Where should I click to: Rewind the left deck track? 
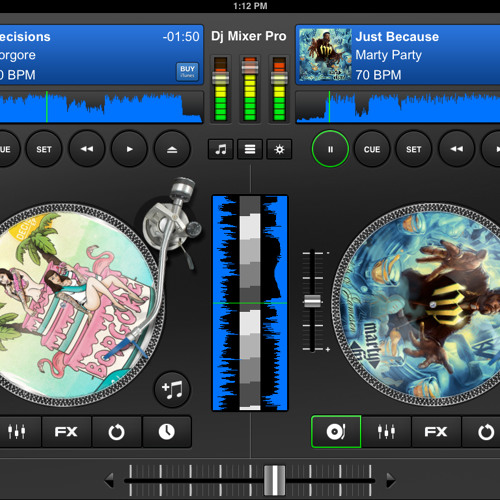tap(87, 149)
